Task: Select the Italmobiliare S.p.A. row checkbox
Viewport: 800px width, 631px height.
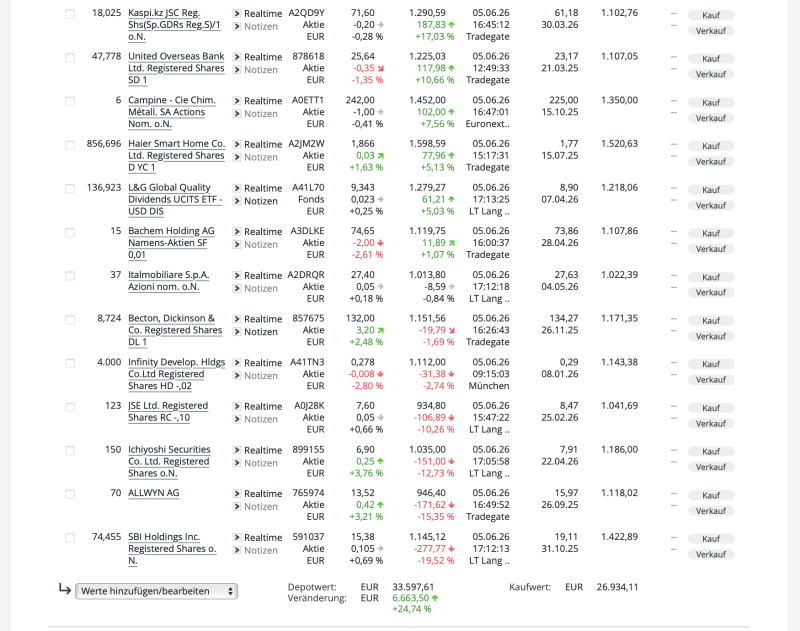Action: point(70,276)
